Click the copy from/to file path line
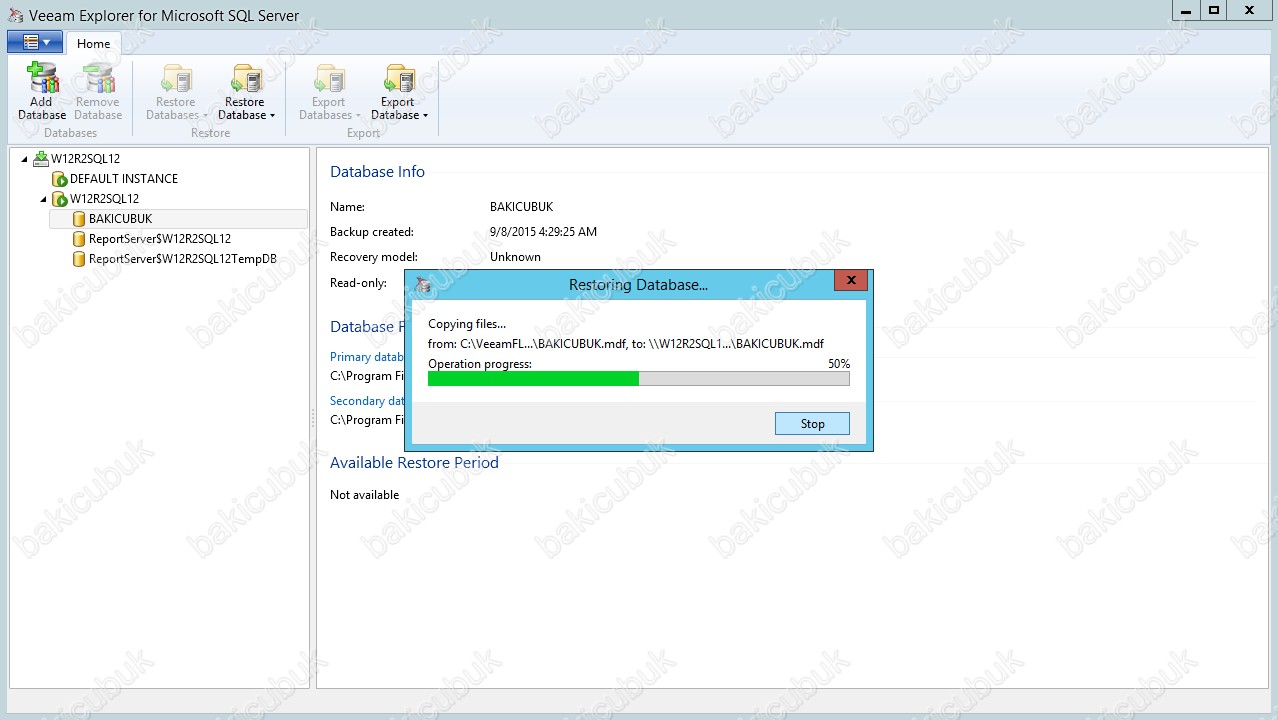 626,344
